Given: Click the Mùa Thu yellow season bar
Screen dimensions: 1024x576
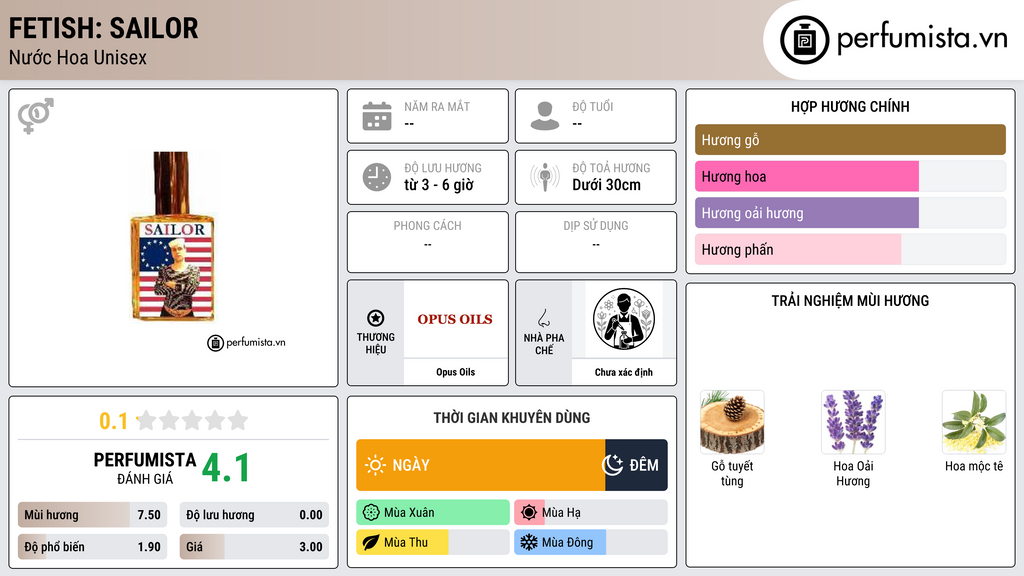Looking at the screenshot, I should tap(433, 542).
